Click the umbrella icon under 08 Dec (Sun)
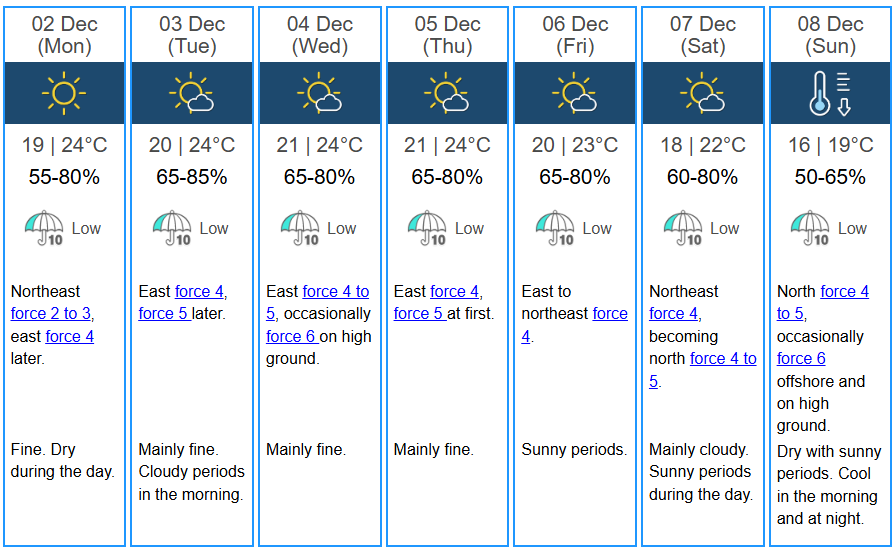This screenshot has width=894, height=551. pos(810,228)
